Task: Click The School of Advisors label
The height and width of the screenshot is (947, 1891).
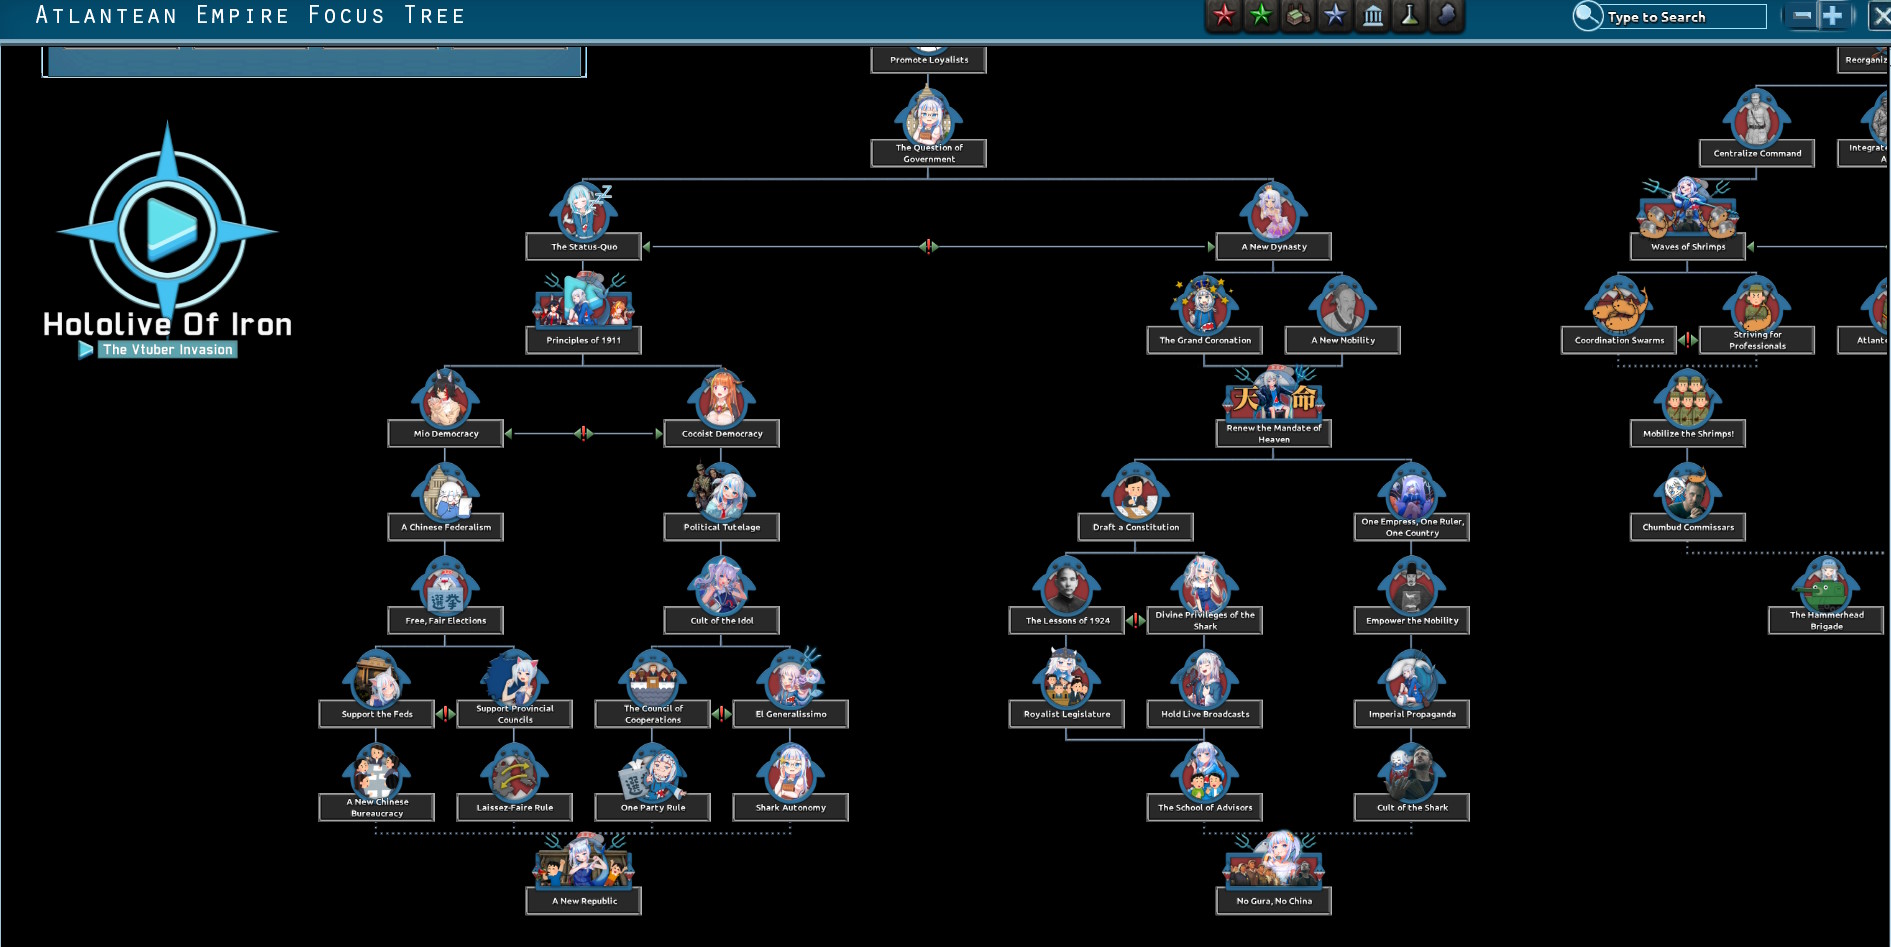Action: click(x=1204, y=807)
